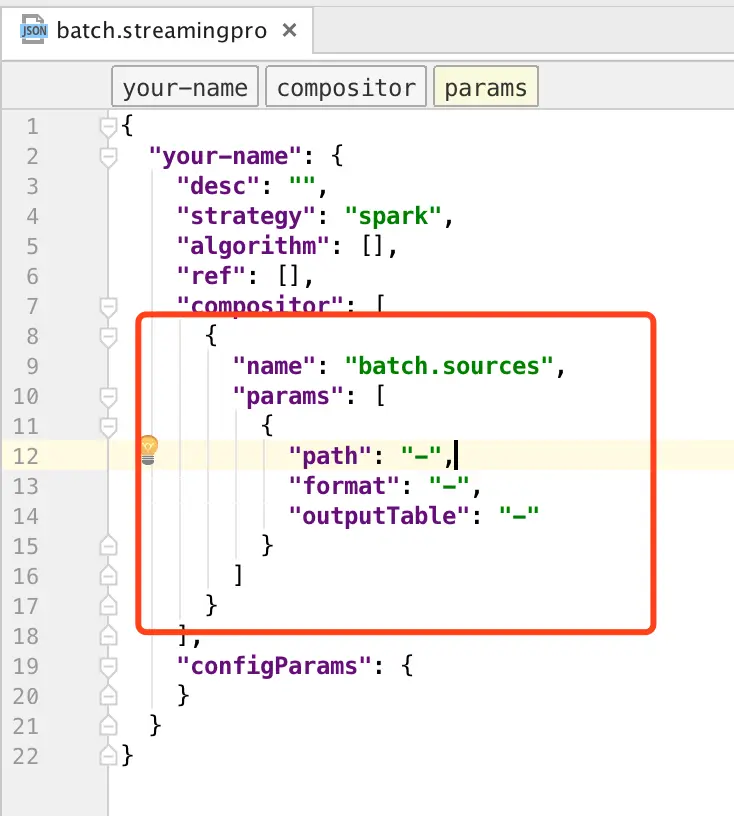Screen dimensions: 734x816
Task: Click the "name" key on line 9
Action: click(274, 366)
